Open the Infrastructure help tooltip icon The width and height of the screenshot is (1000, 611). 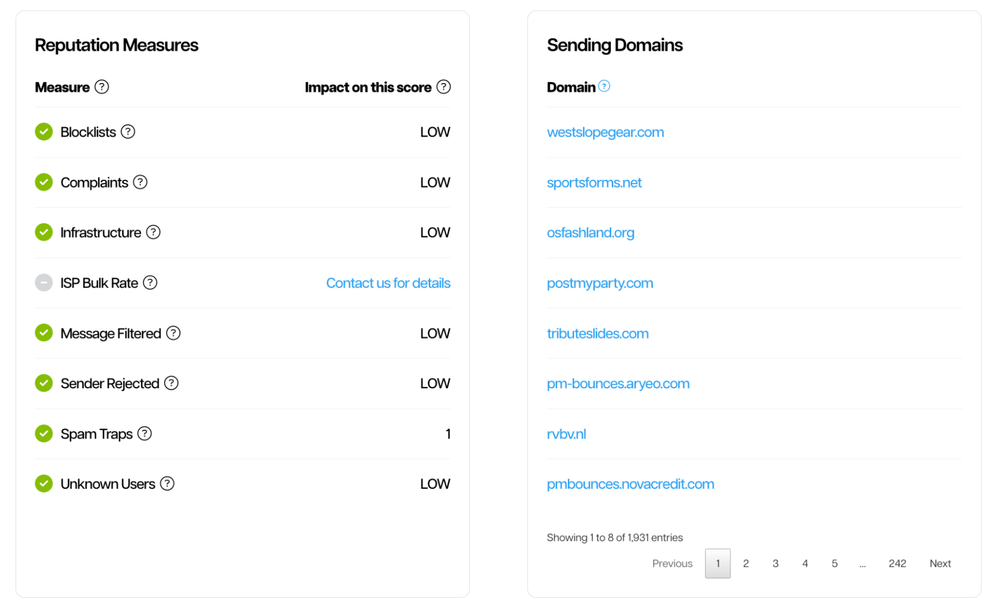coord(153,232)
